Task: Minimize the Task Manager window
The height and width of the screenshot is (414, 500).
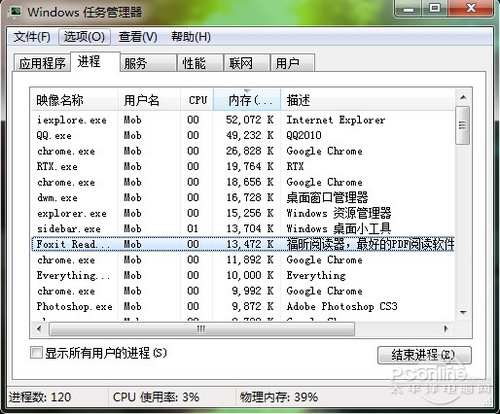Action: (408, 8)
